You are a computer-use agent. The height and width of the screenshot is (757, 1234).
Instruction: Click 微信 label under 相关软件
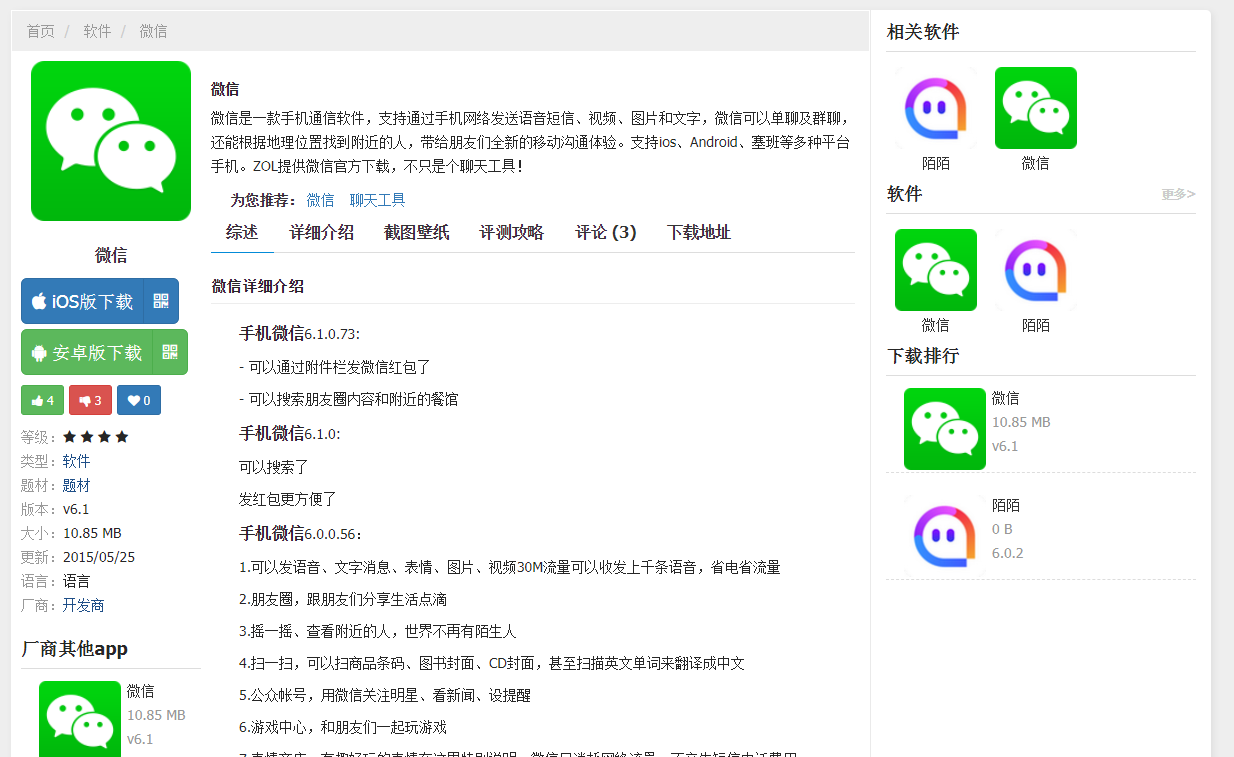point(1036,162)
